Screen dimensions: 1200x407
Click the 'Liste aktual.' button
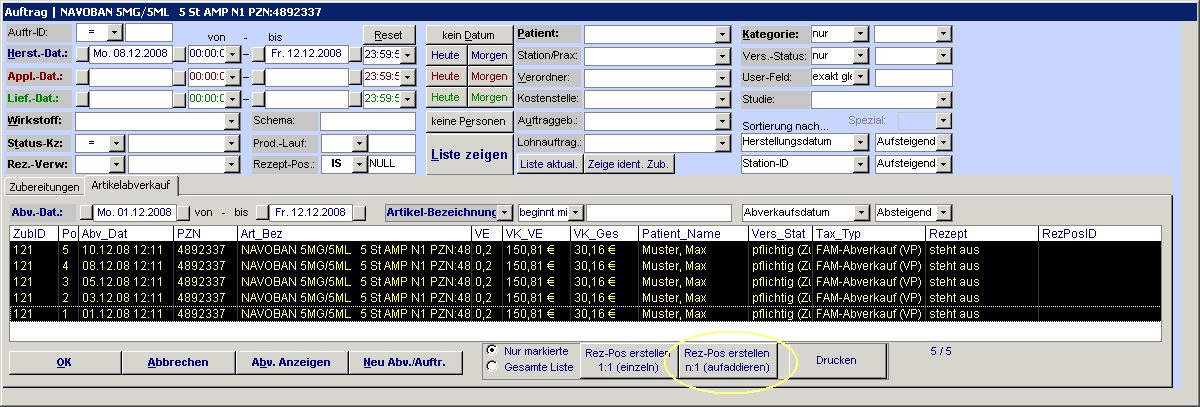pyautogui.click(x=550, y=164)
